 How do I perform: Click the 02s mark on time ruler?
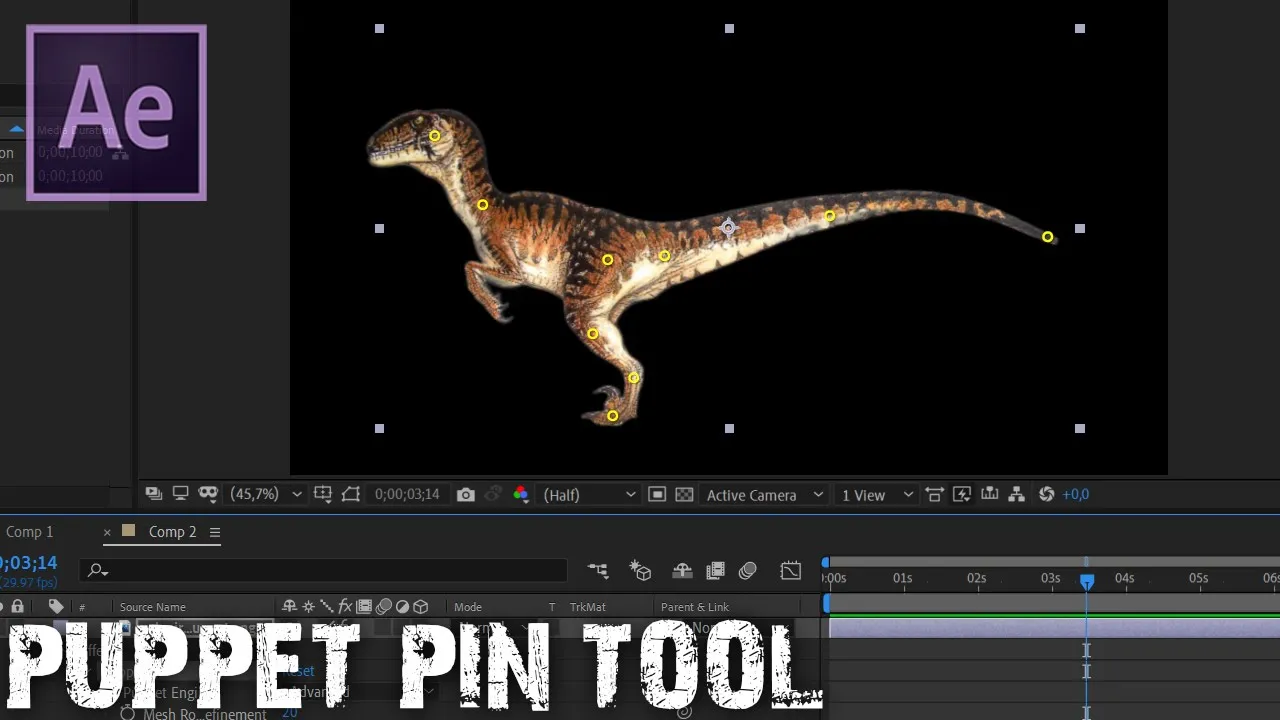tap(976, 578)
